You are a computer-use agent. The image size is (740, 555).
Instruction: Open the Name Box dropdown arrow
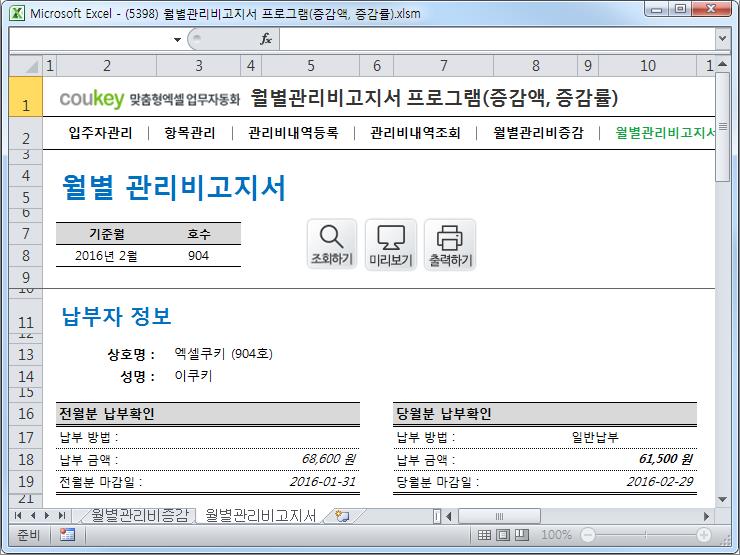pyautogui.click(x=177, y=39)
